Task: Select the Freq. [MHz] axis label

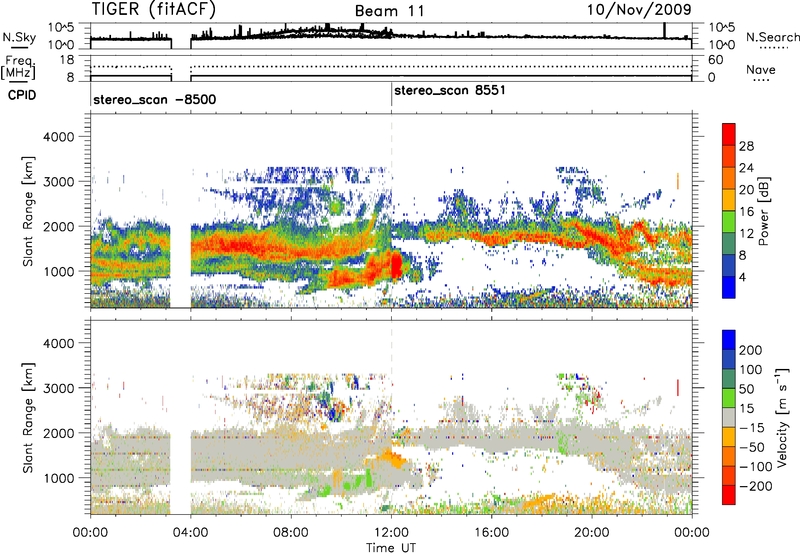Action: [x=19, y=68]
